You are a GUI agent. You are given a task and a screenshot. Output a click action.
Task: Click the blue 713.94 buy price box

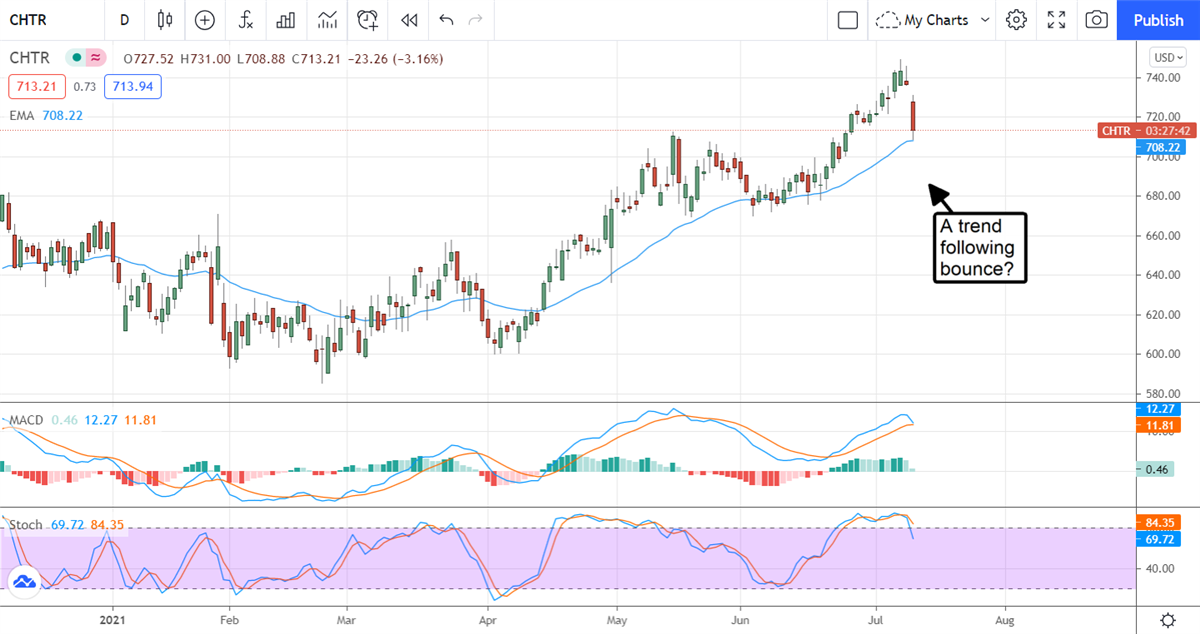point(133,87)
